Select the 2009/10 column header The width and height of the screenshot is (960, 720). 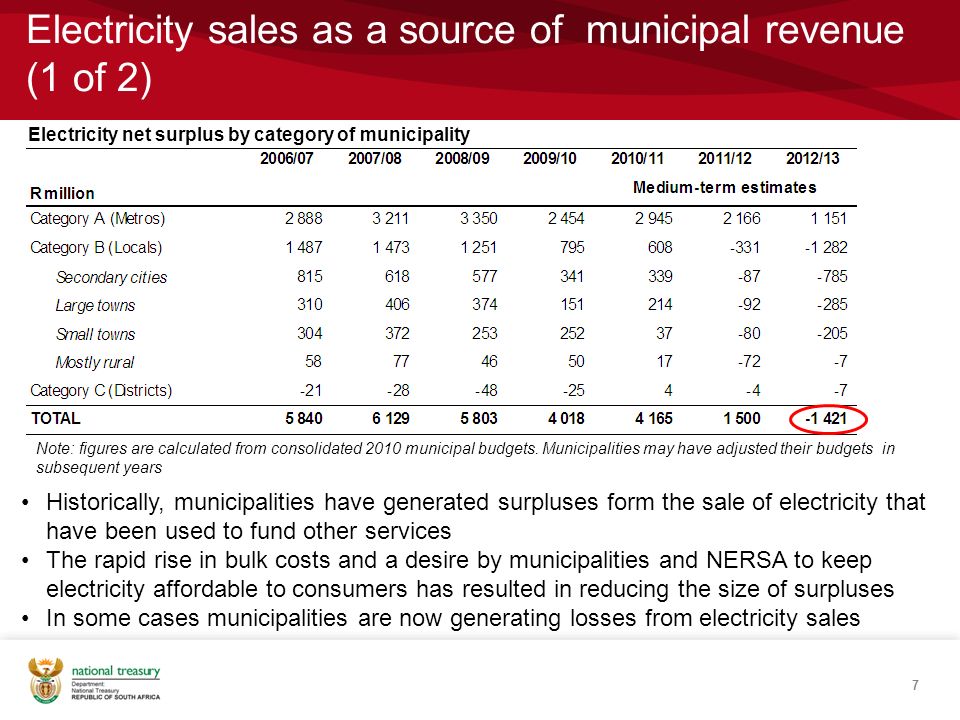[x=550, y=159]
